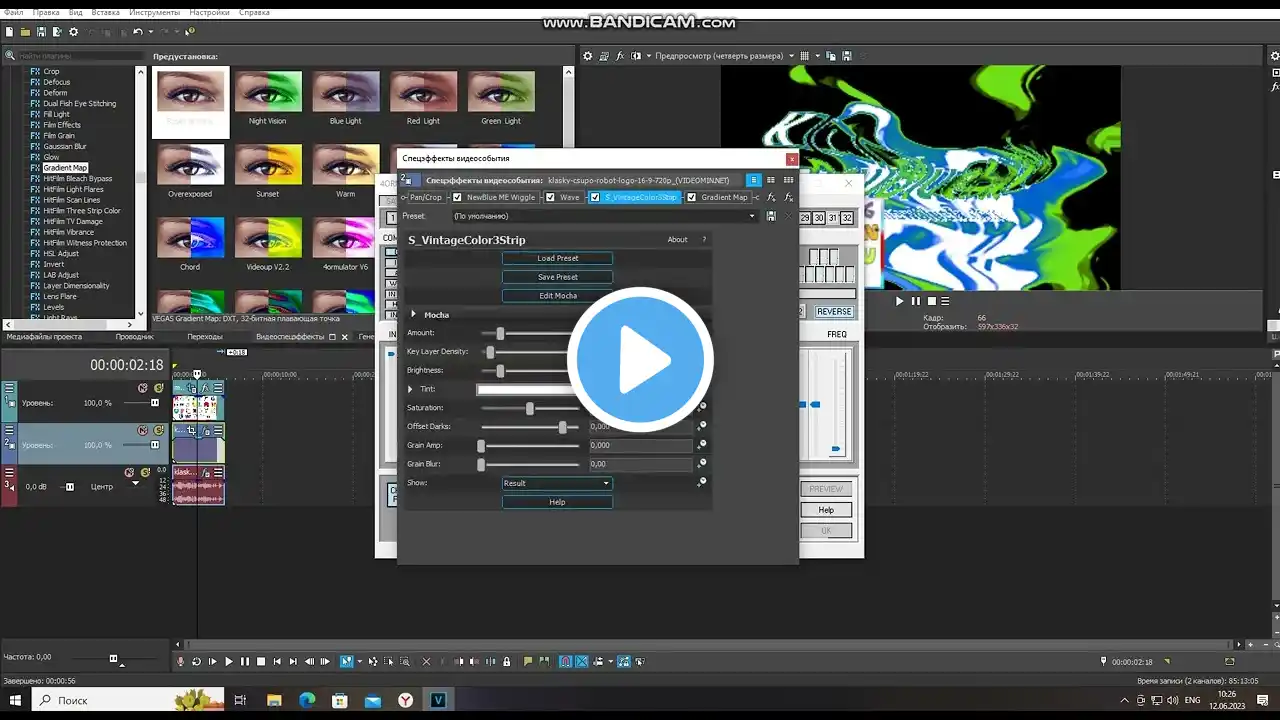The image size is (1280, 720).
Task: Uncheck the Wave effect checkbox
Action: pos(550,197)
